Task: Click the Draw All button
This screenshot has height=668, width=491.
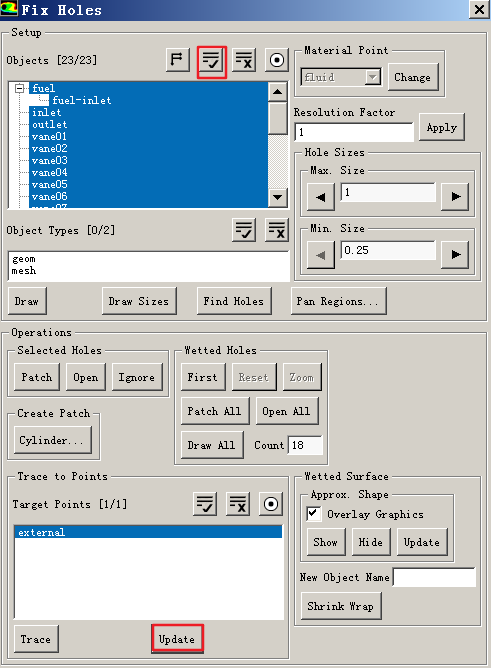Action: tap(212, 445)
